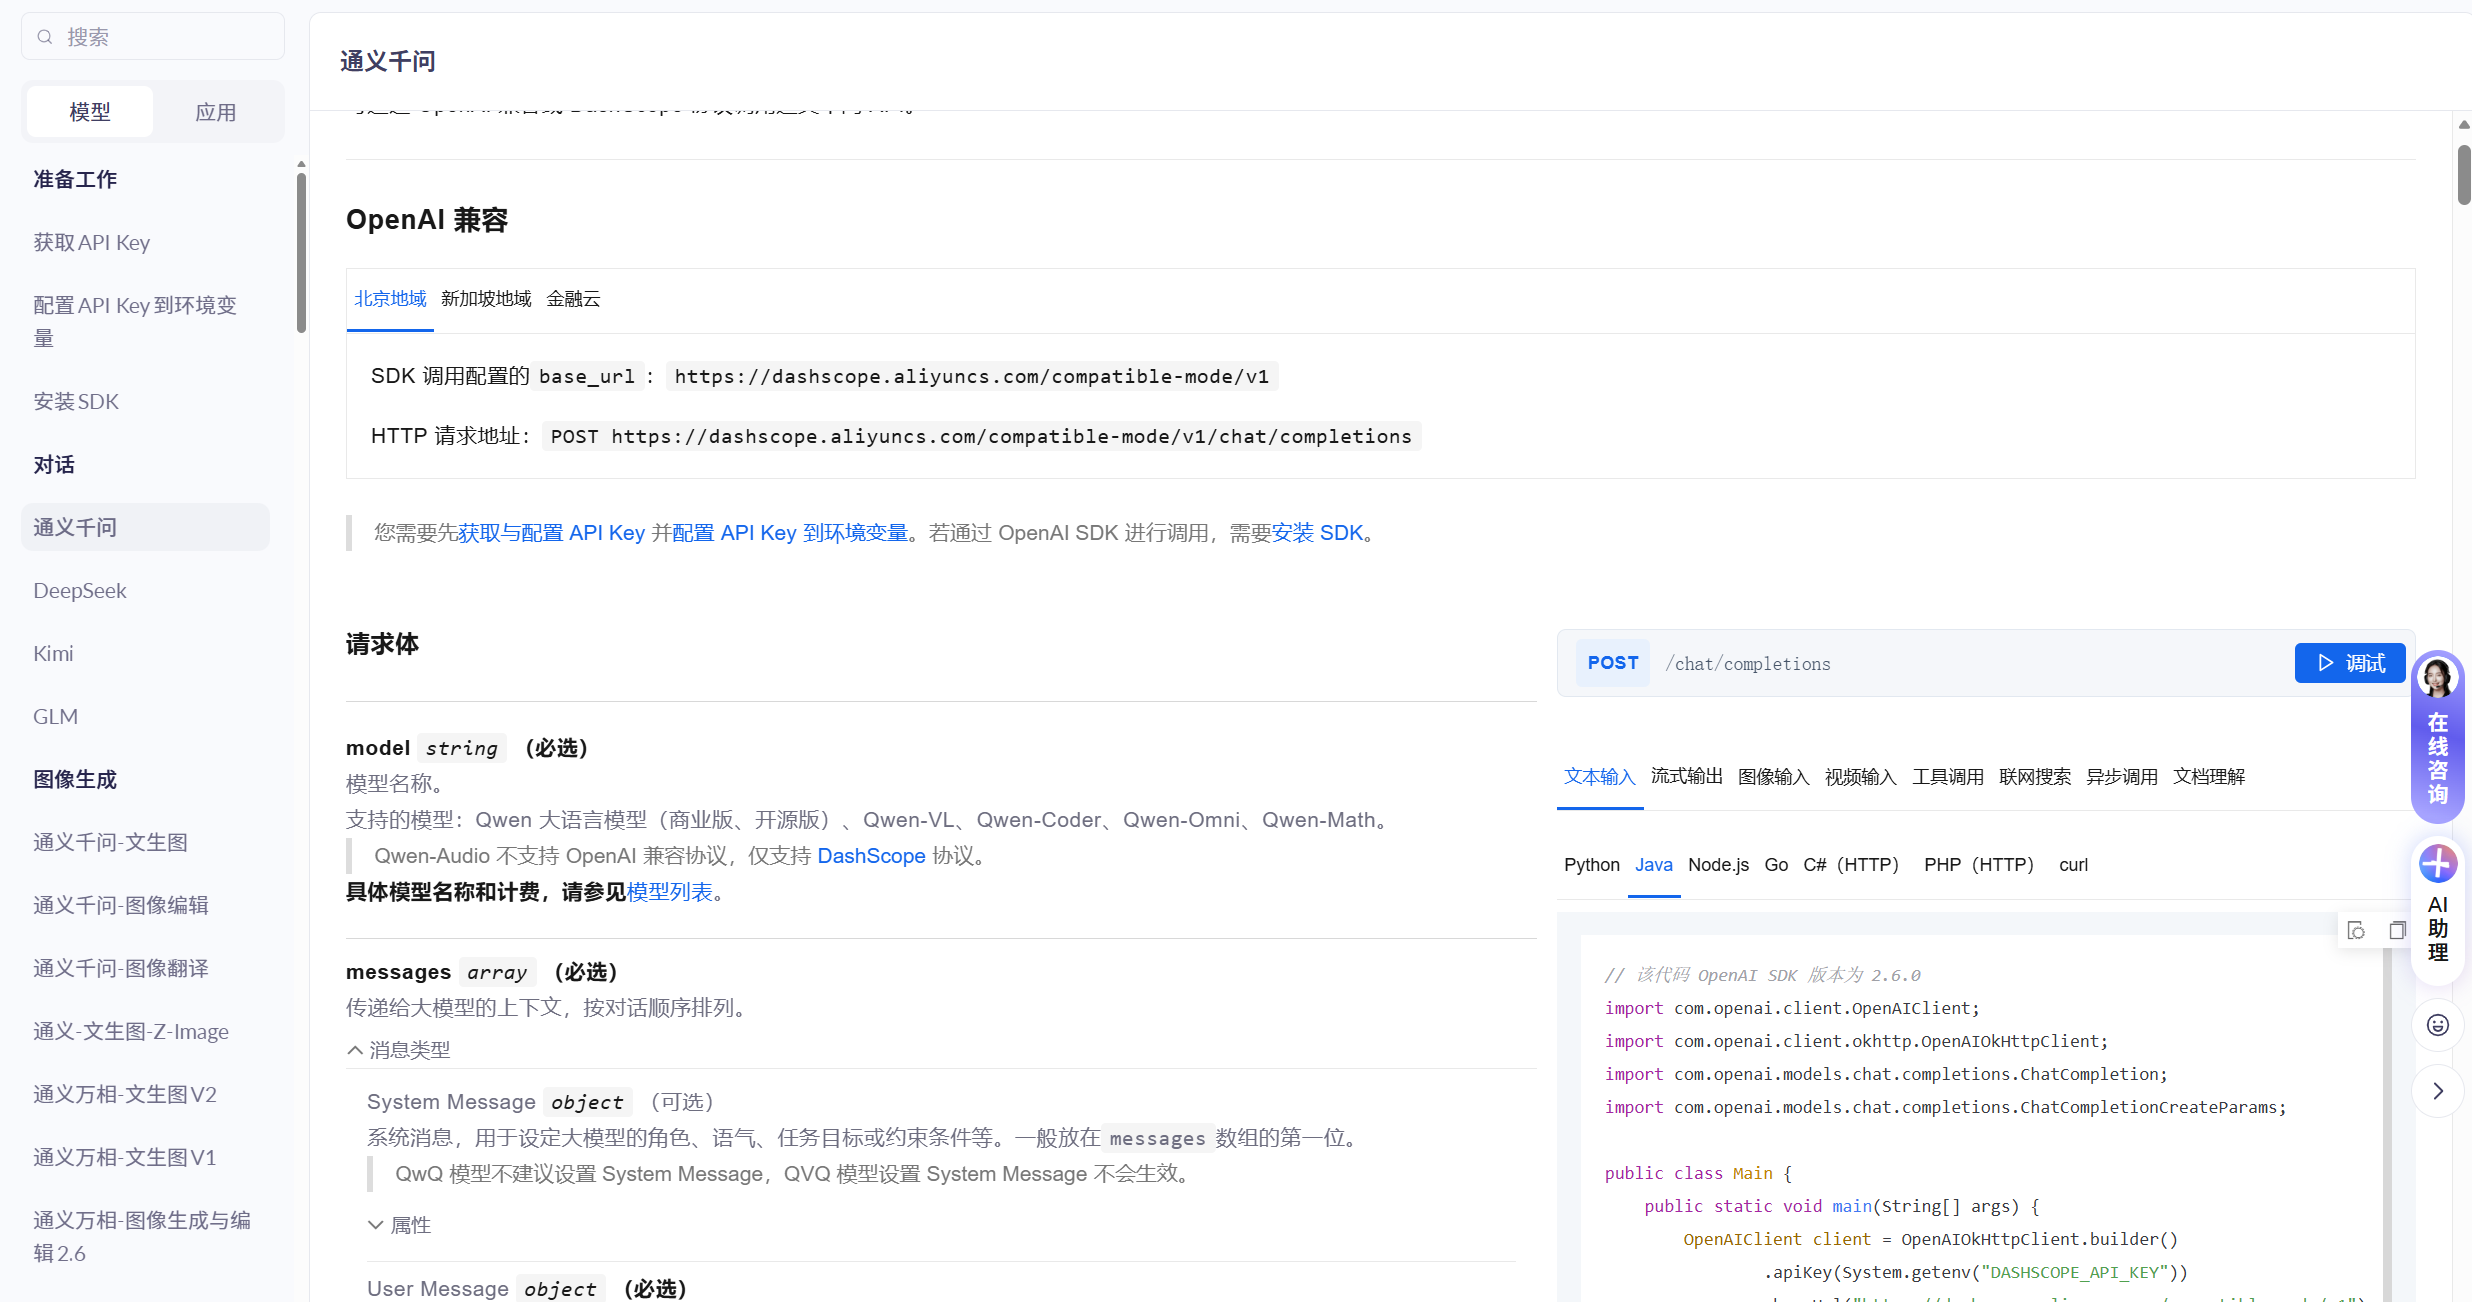Select the Python code language tab
This screenshot has width=2472, height=1302.
tap(1591, 865)
